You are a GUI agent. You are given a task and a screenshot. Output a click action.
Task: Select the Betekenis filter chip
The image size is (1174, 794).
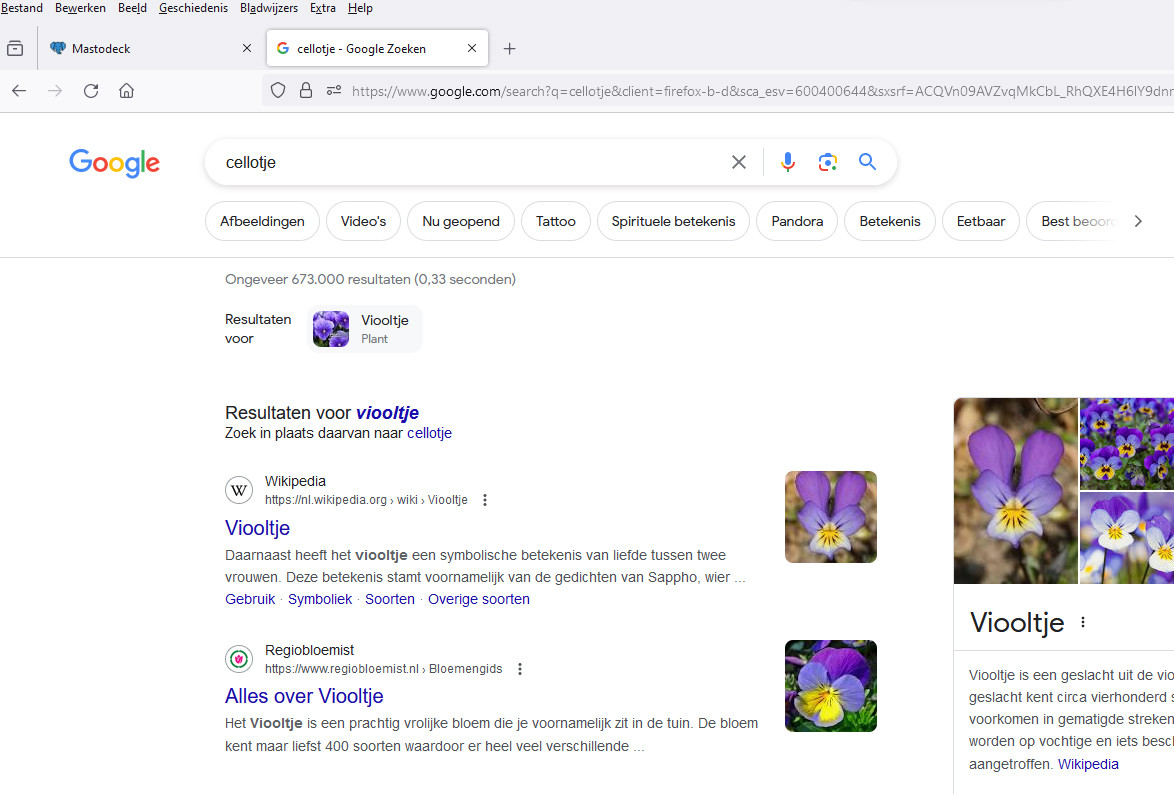tap(889, 221)
